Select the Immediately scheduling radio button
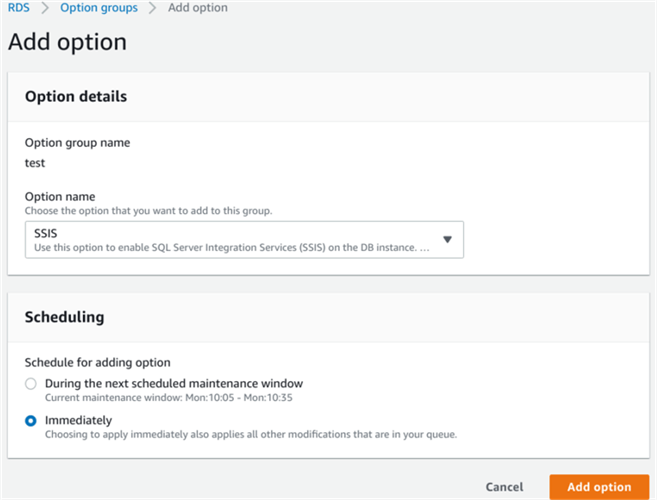This screenshot has width=657, height=500. (31, 420)
